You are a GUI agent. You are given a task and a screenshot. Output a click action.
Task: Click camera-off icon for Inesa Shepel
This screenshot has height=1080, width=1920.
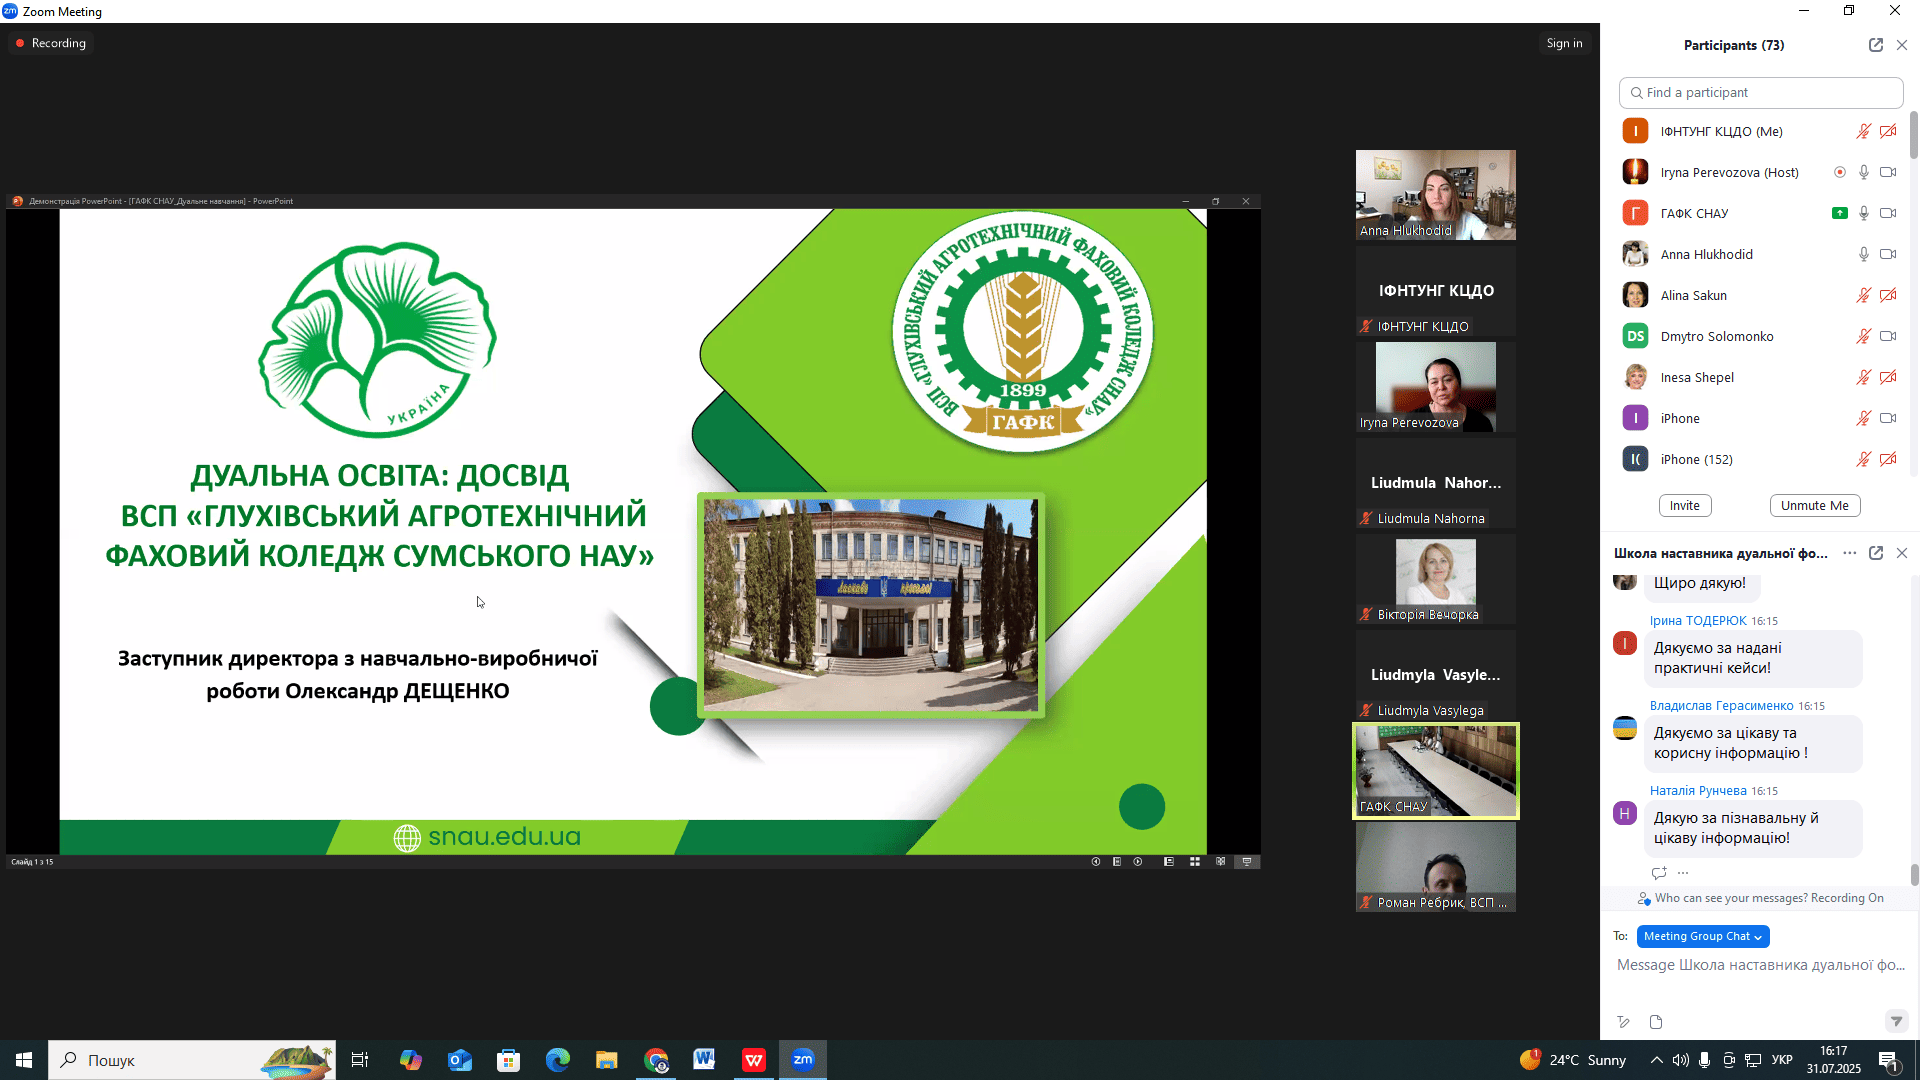pos(1888,377)
